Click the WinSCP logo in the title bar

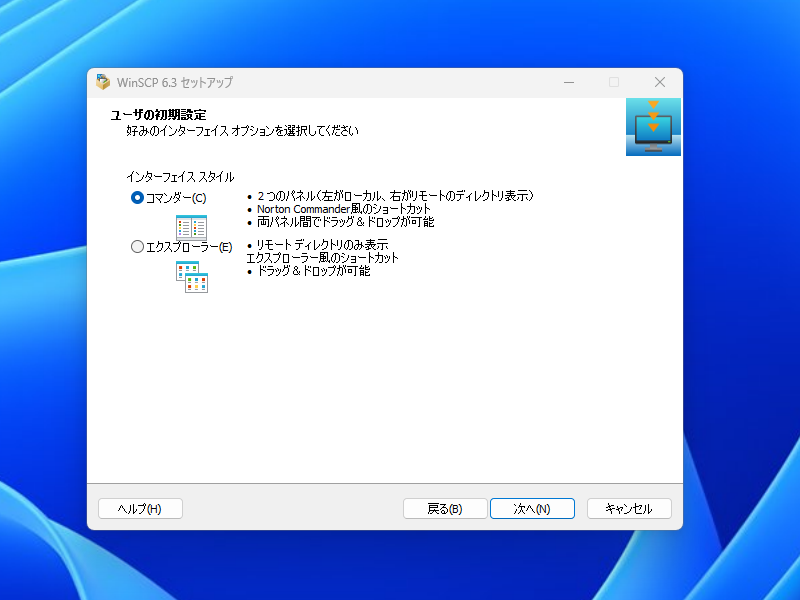click(x=100, y=82)
